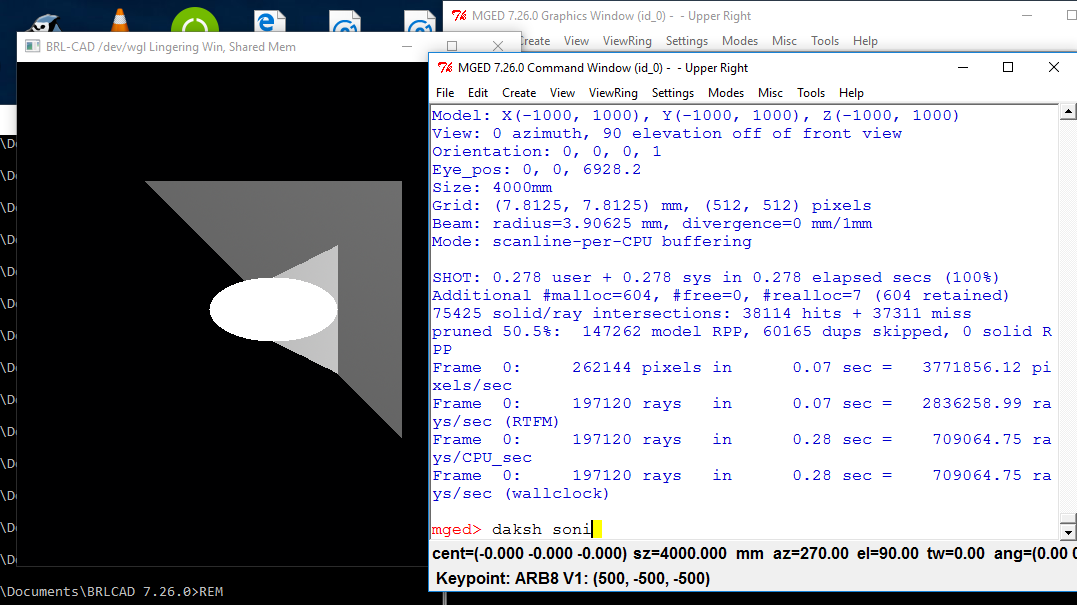Open Misc menu in MGED Graphics Window
Screen dimensions: 1077x605
(x=784, y=41)
